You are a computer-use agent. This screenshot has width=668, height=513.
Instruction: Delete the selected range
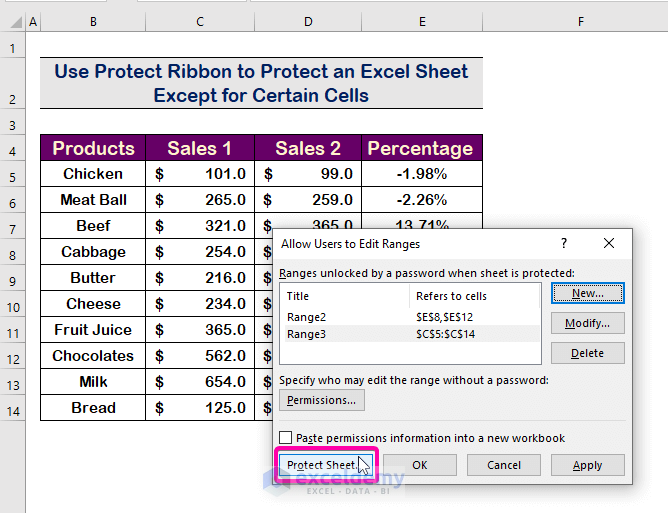pos(587,353)
